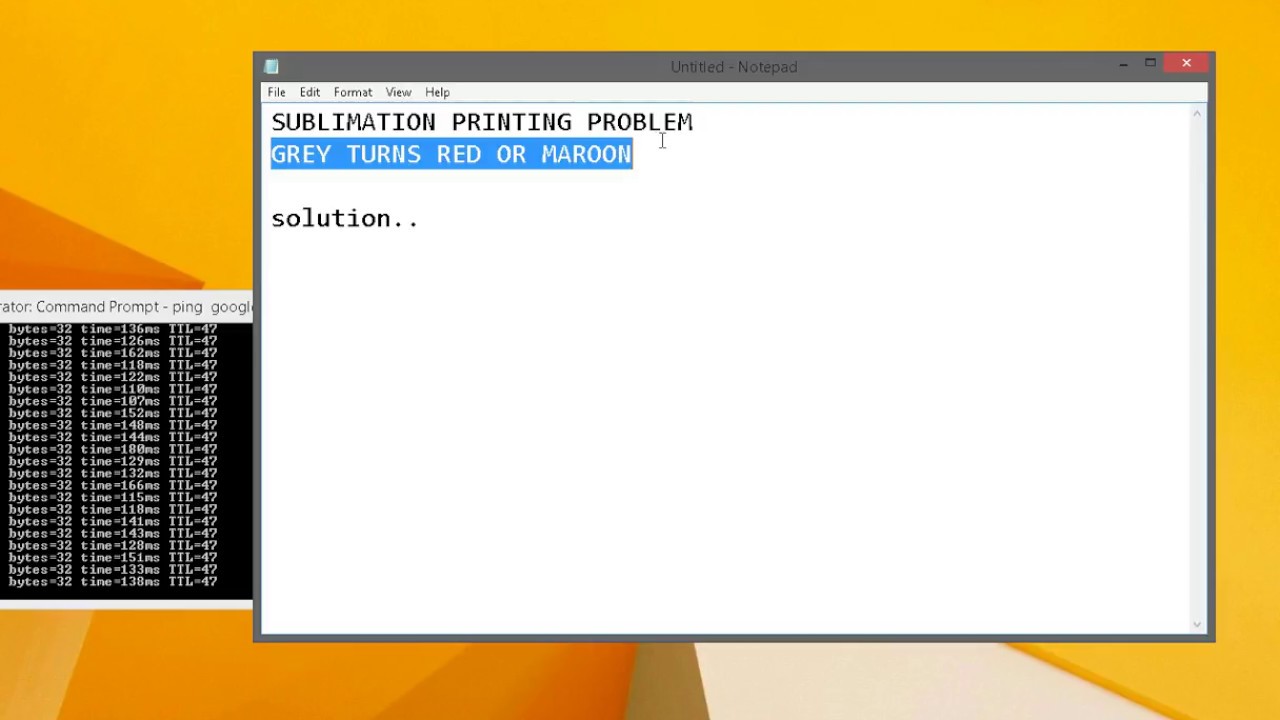The width and height of the screenshot is (1280, 720).
Task: Click "time=138ms" line in Command Prompt
Action: click(113, 582)
